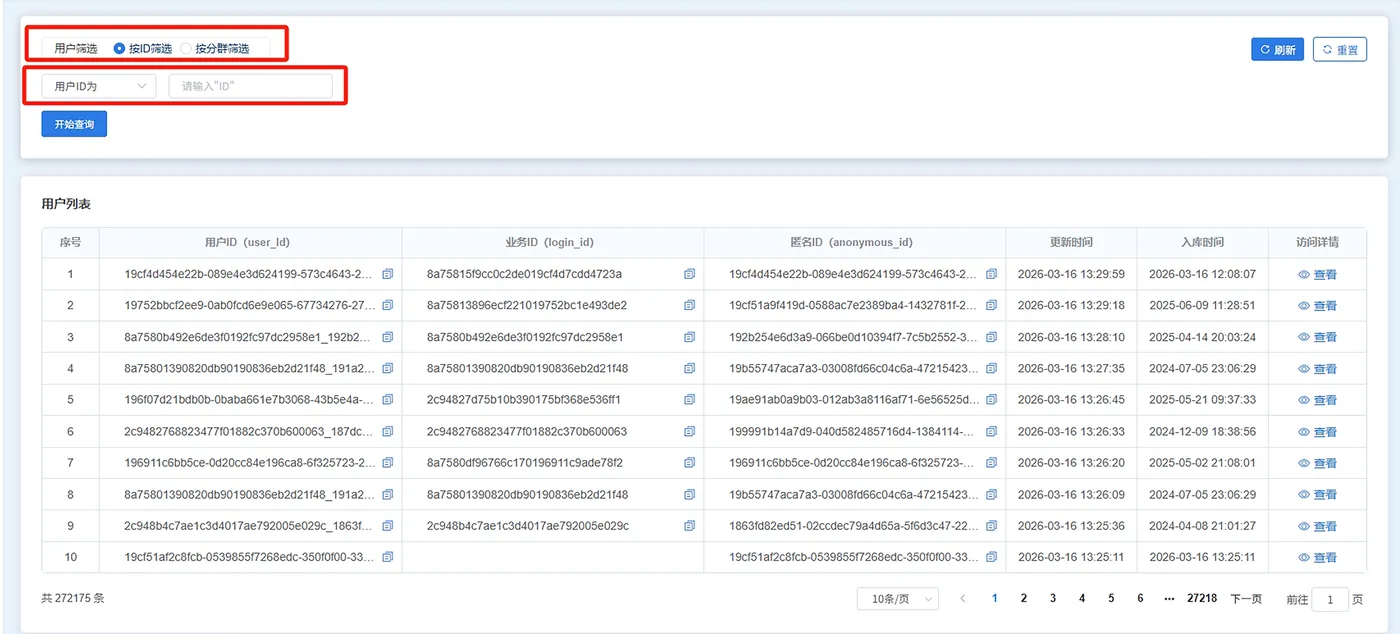Copy anonymous_id in row 6

tap(991, 432)
